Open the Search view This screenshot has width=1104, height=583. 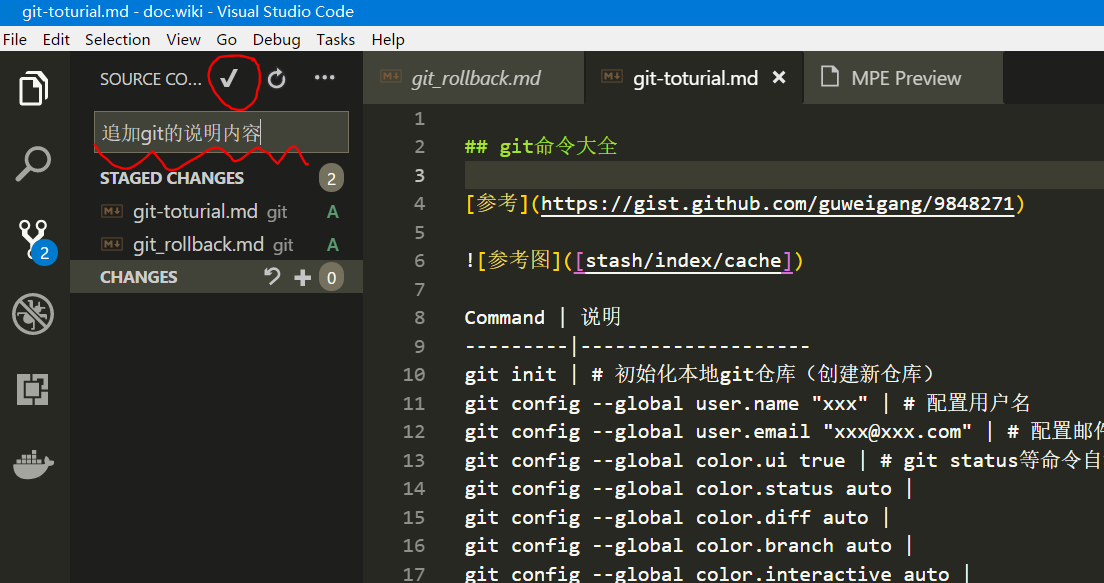[33, 162]
